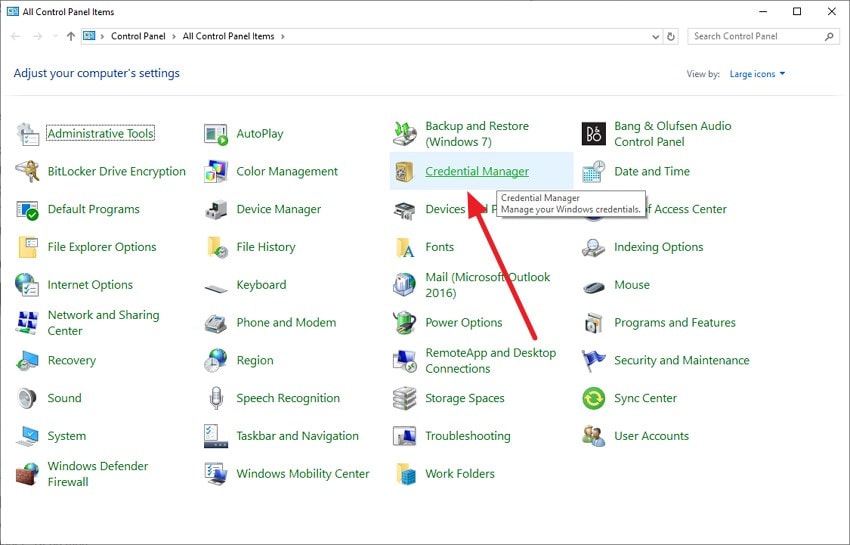This screenshot has width=850, height=545.
Task: Click the Storage Spaces drives icon
Action: point(404,399)
